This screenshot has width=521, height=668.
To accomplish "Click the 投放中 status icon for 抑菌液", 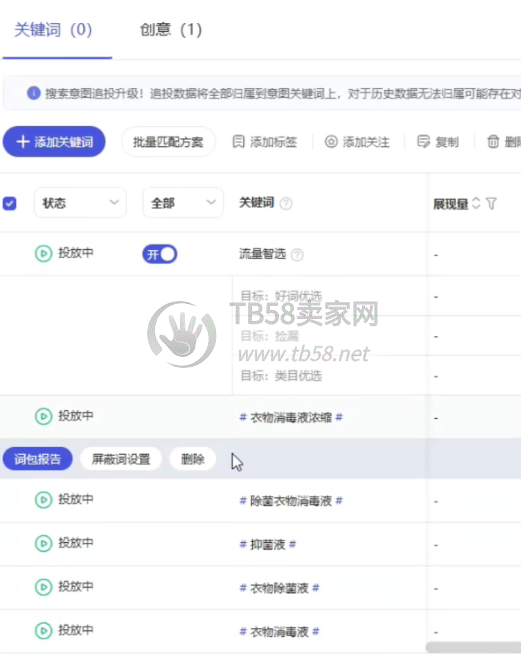I will click(43, 544).
